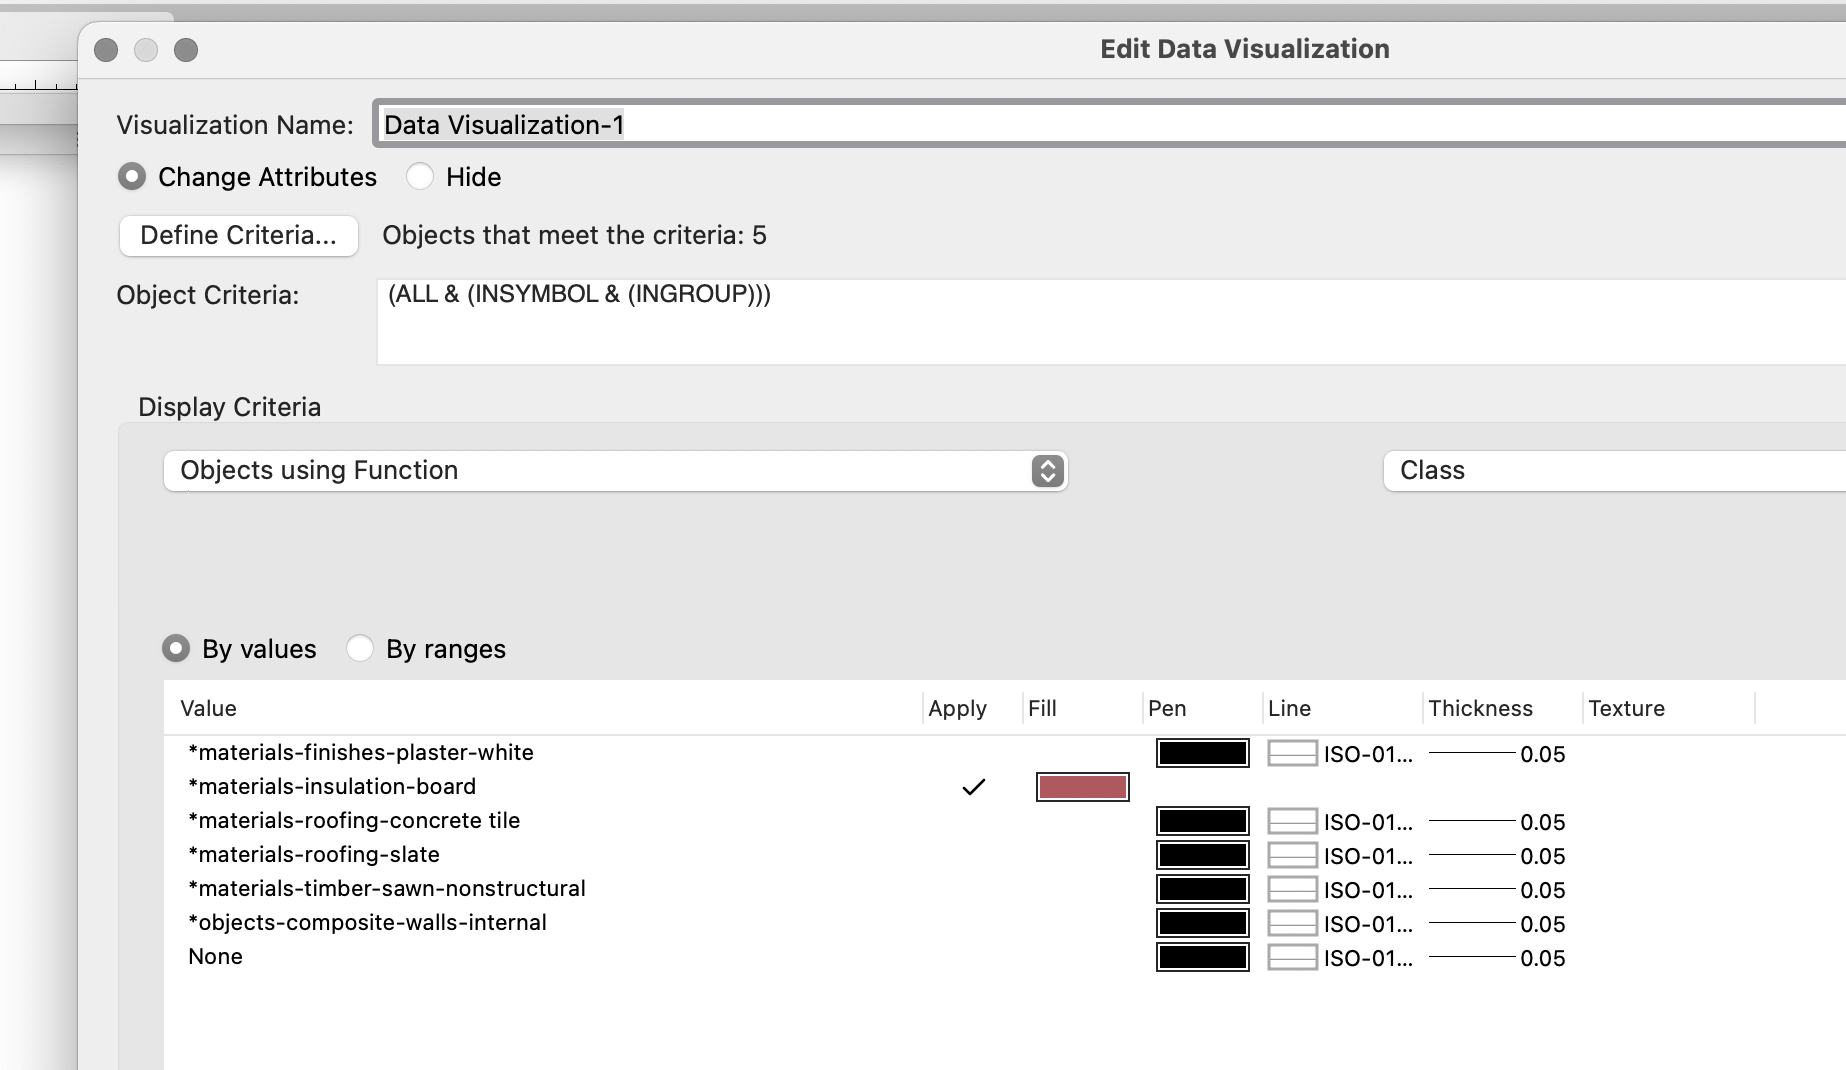This screenshot has height=1070, width=1846.
Task: Click the Thickness column header
Action: [x=1483, y=708]
